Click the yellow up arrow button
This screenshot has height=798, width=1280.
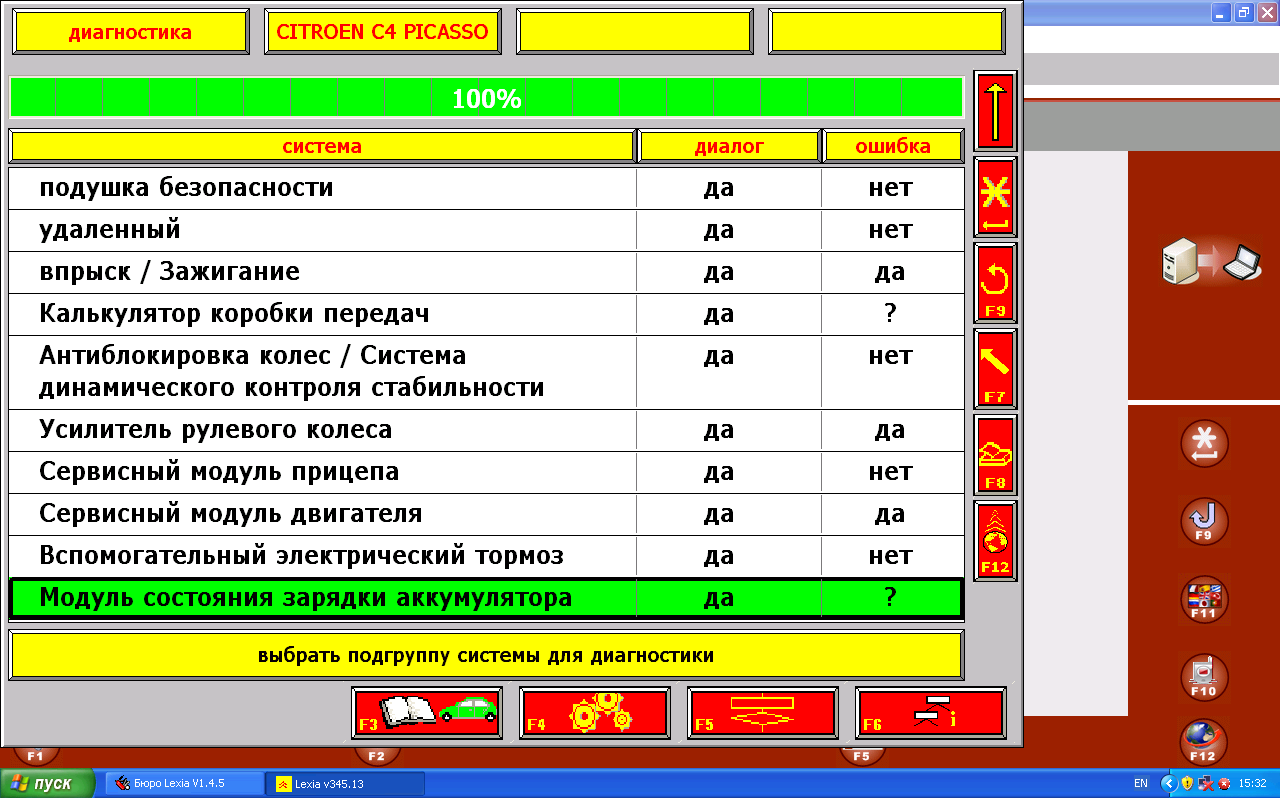995,111
